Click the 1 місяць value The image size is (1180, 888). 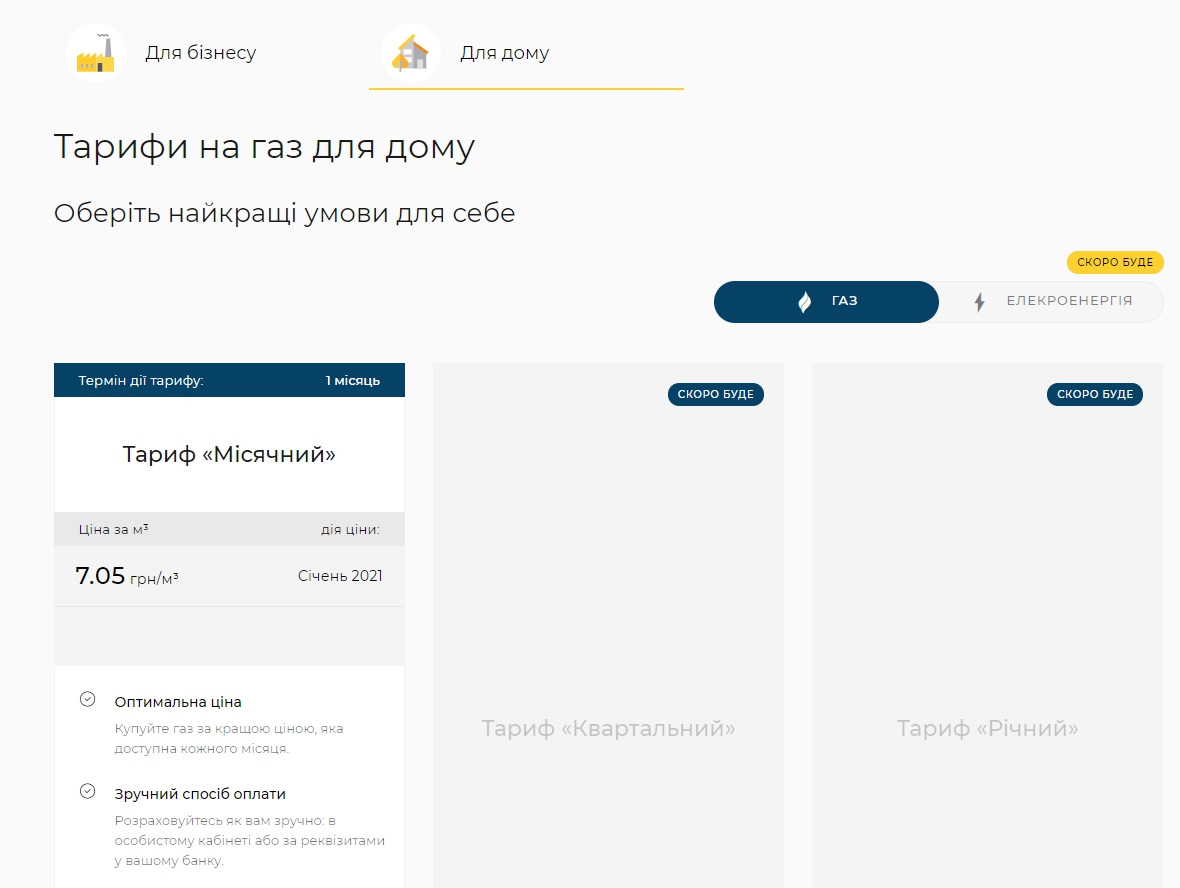tap(352, 381)
